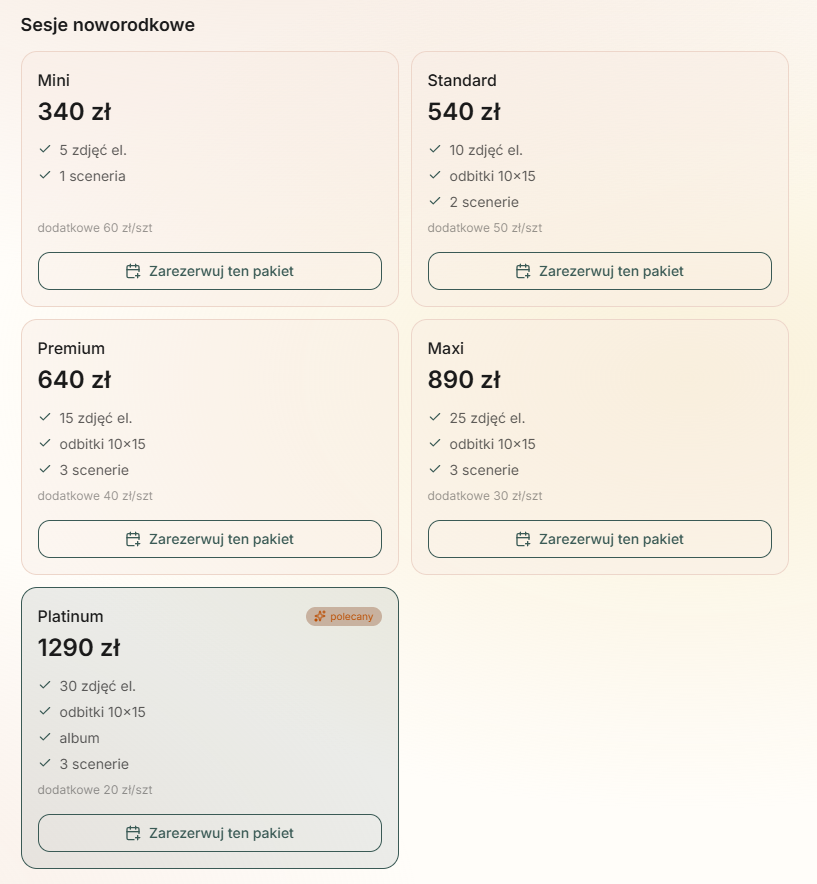817x884 pixels.
Task: Click checkmark next to album feature
Action: [45, 737]
